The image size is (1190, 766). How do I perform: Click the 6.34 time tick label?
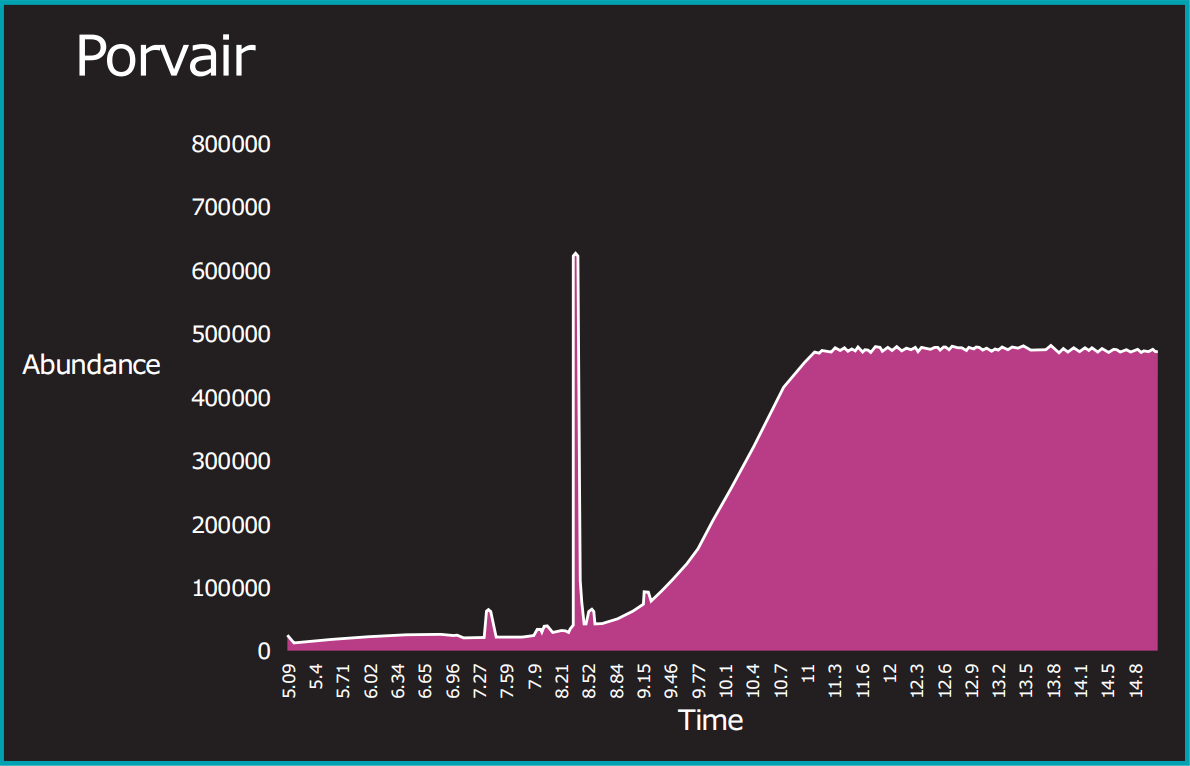398,681
